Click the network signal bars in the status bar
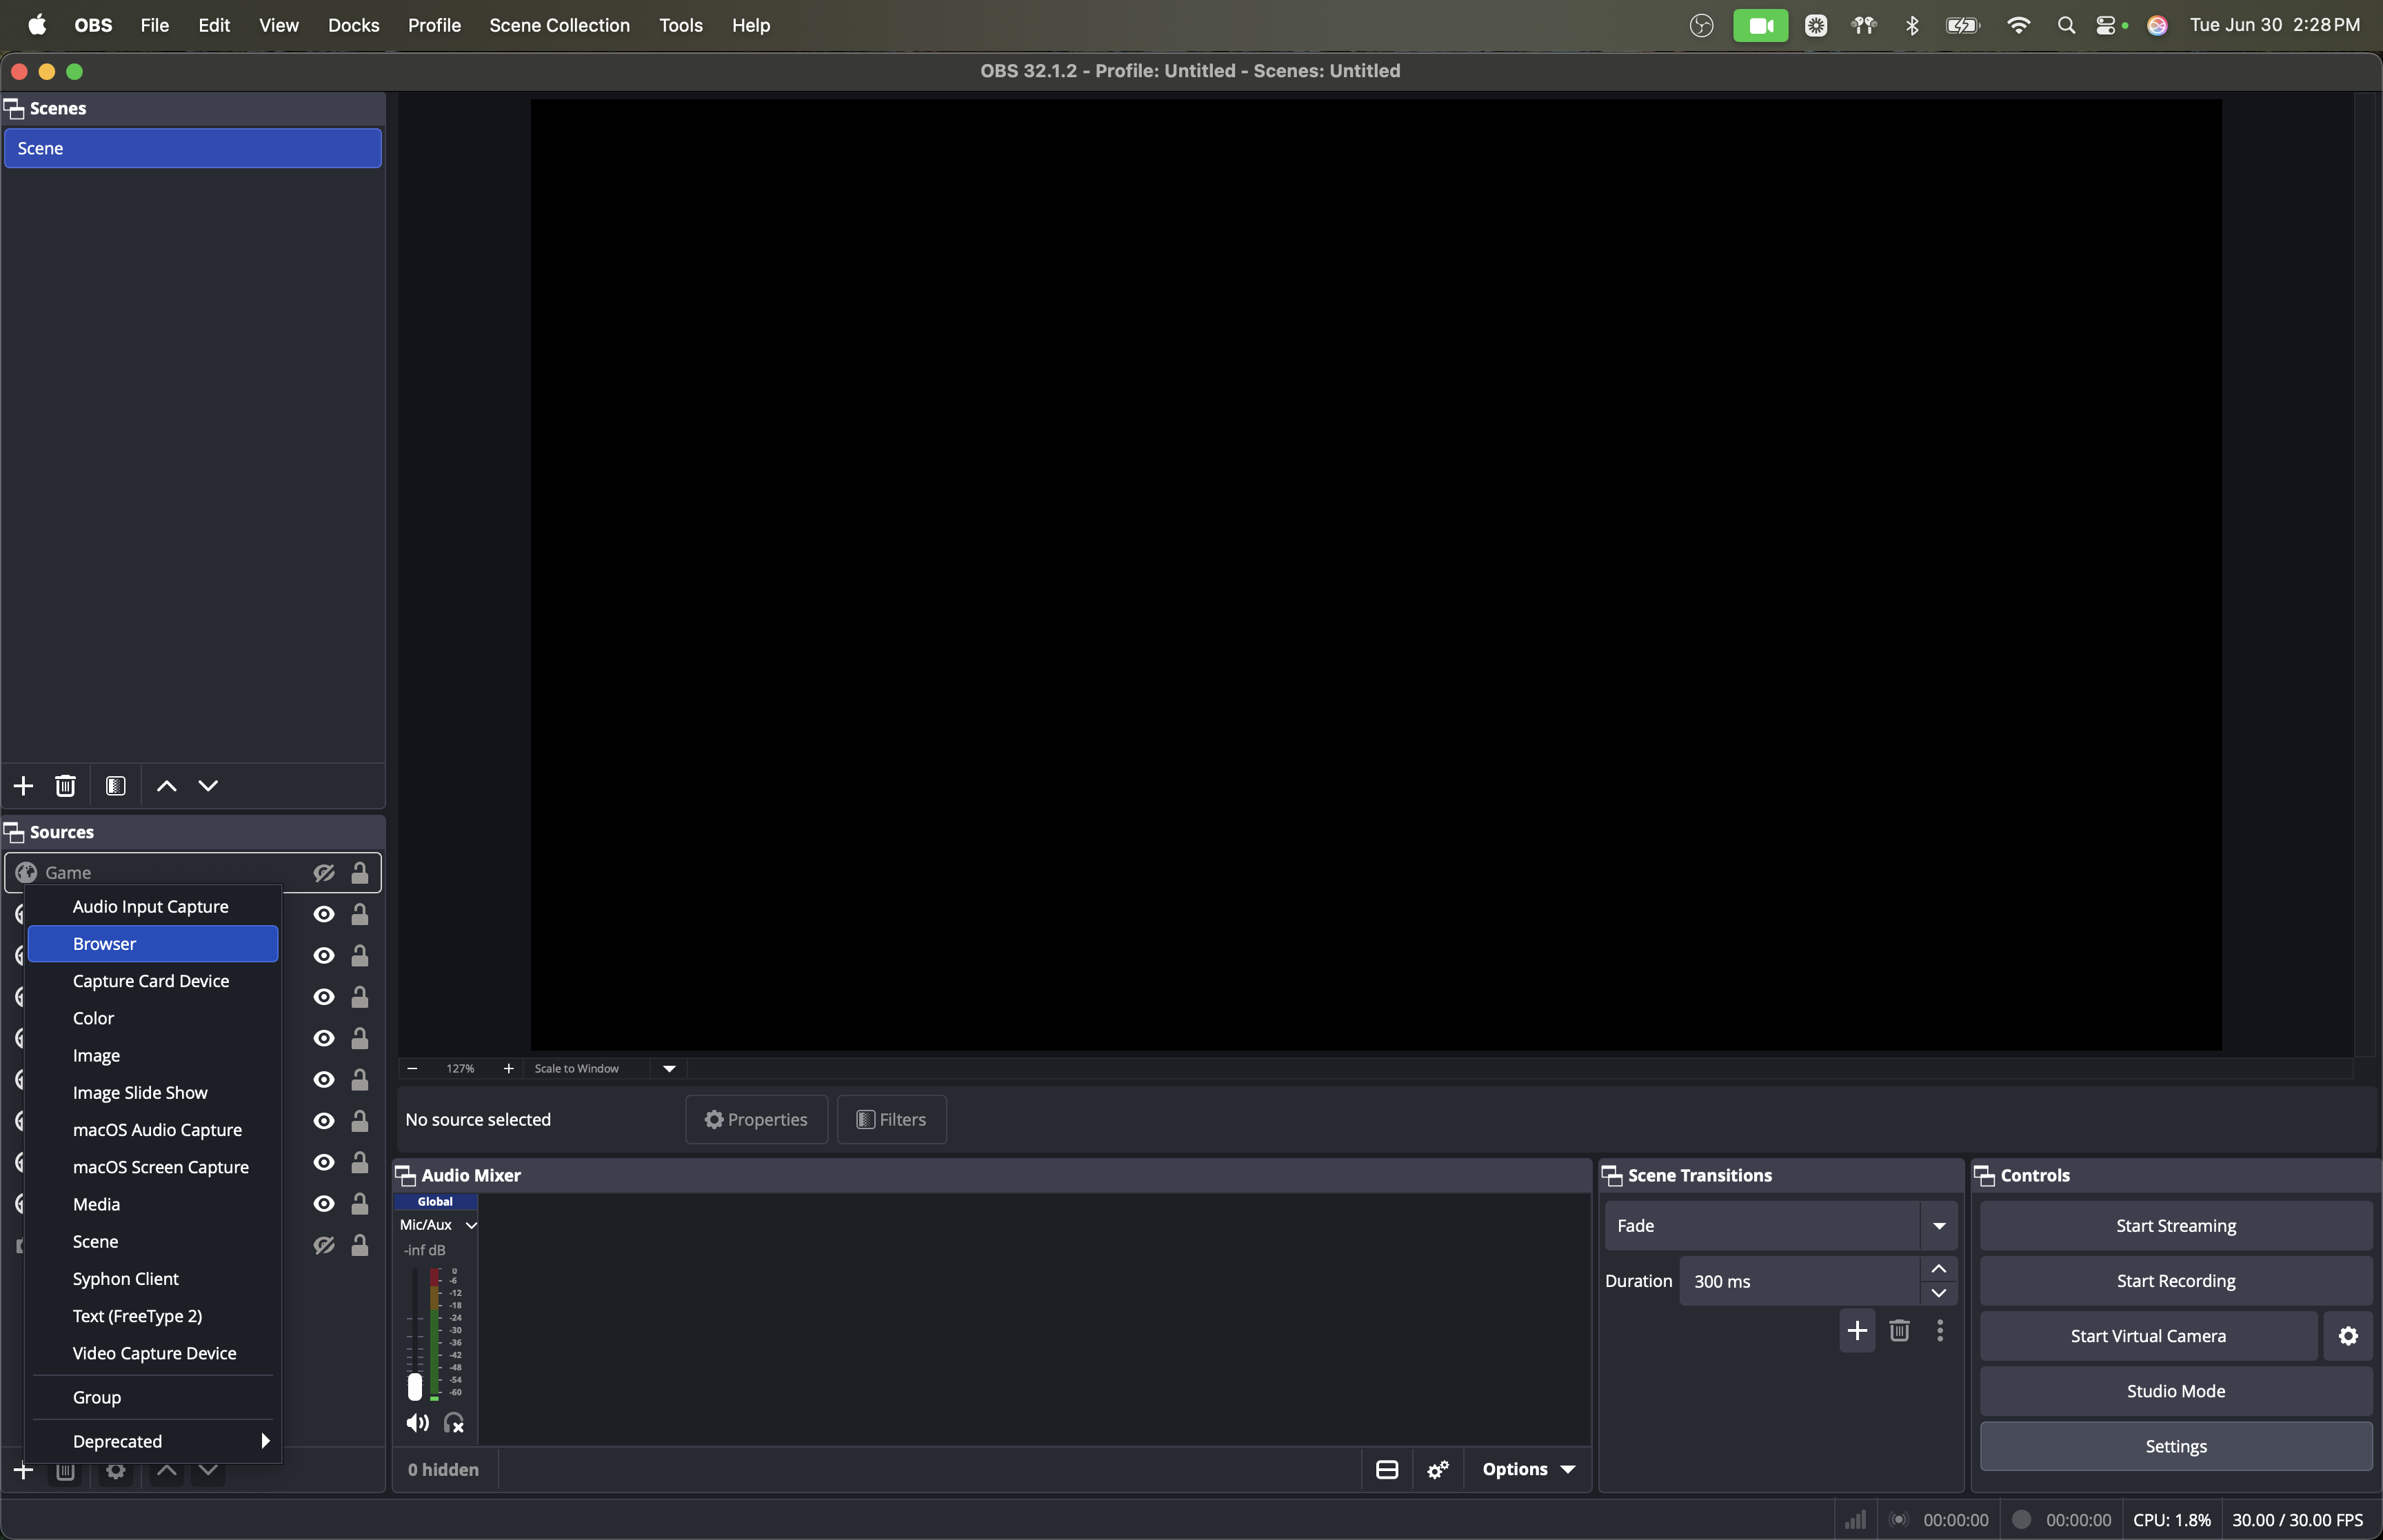 pyautogui.click(x=1855, y=1520)
